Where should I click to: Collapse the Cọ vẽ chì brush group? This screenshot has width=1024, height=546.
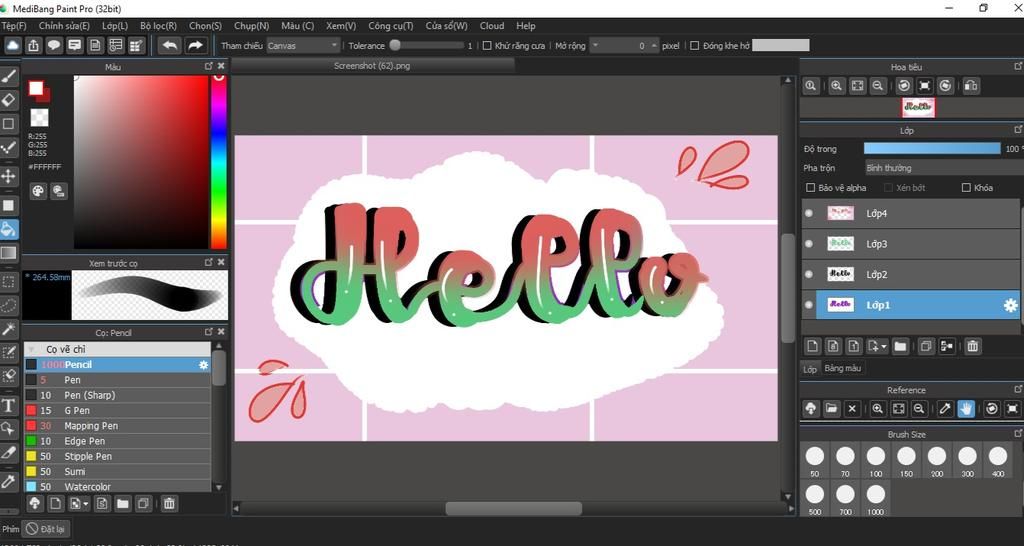coord(31,349)
